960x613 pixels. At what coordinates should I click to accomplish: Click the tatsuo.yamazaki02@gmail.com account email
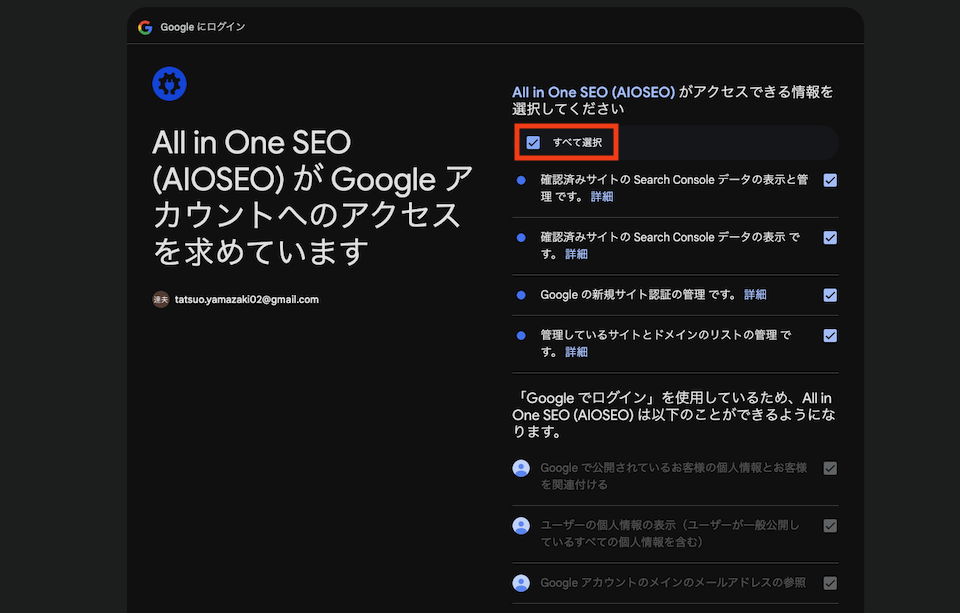pos(247,299)
